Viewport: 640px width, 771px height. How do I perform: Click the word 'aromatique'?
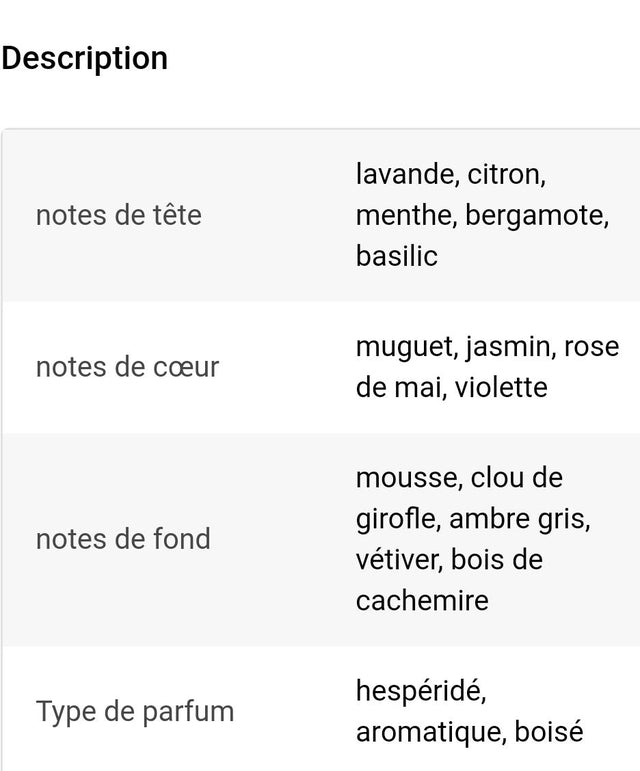[x=430, y=731]
